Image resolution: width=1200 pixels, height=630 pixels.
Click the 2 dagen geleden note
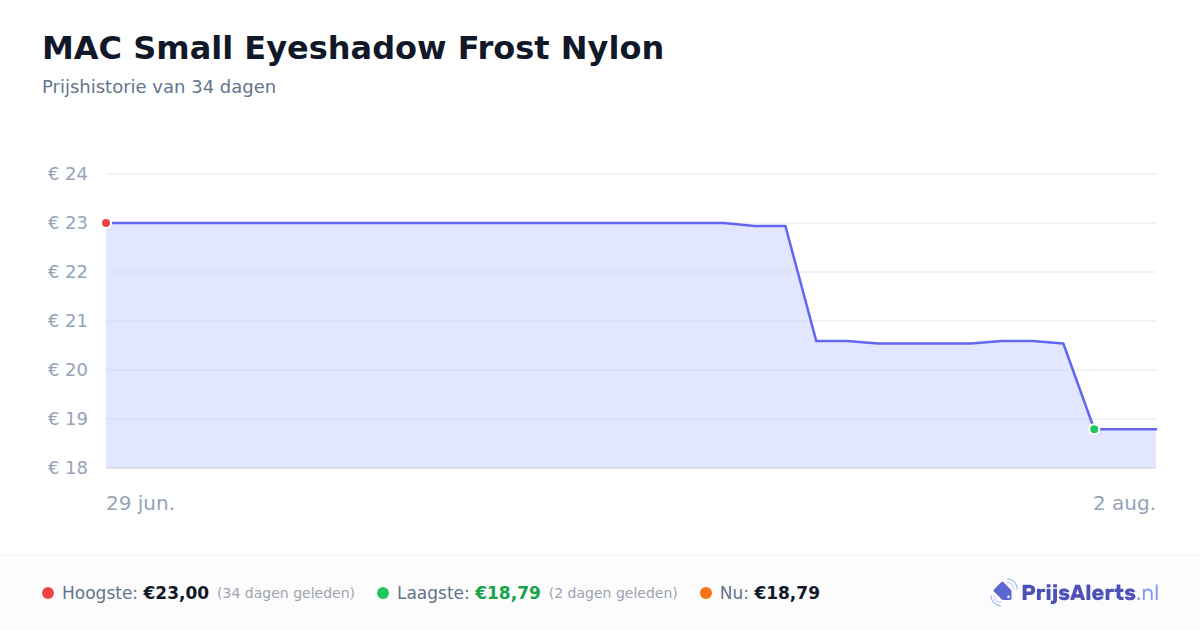click(613, 593)
